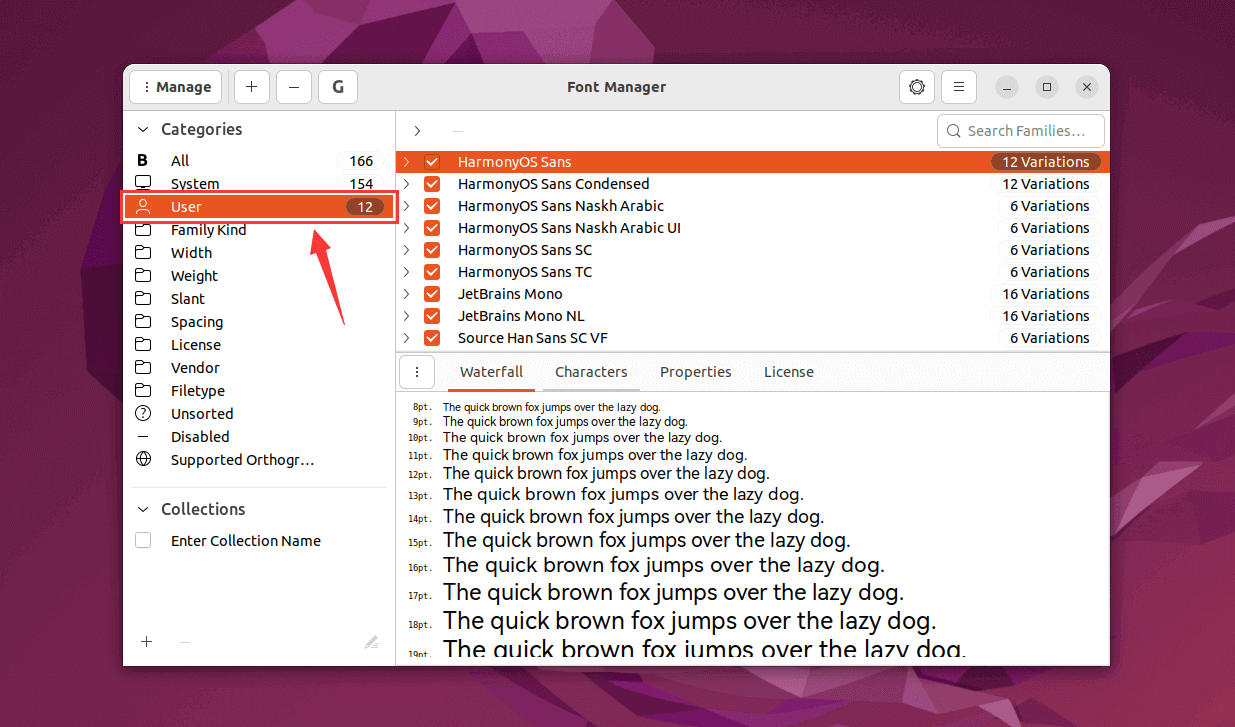This screenshot has height=727, width=1235.
Task: Uncheck the JetBrains Mono checkbox
Action: (x=432, y=294)
